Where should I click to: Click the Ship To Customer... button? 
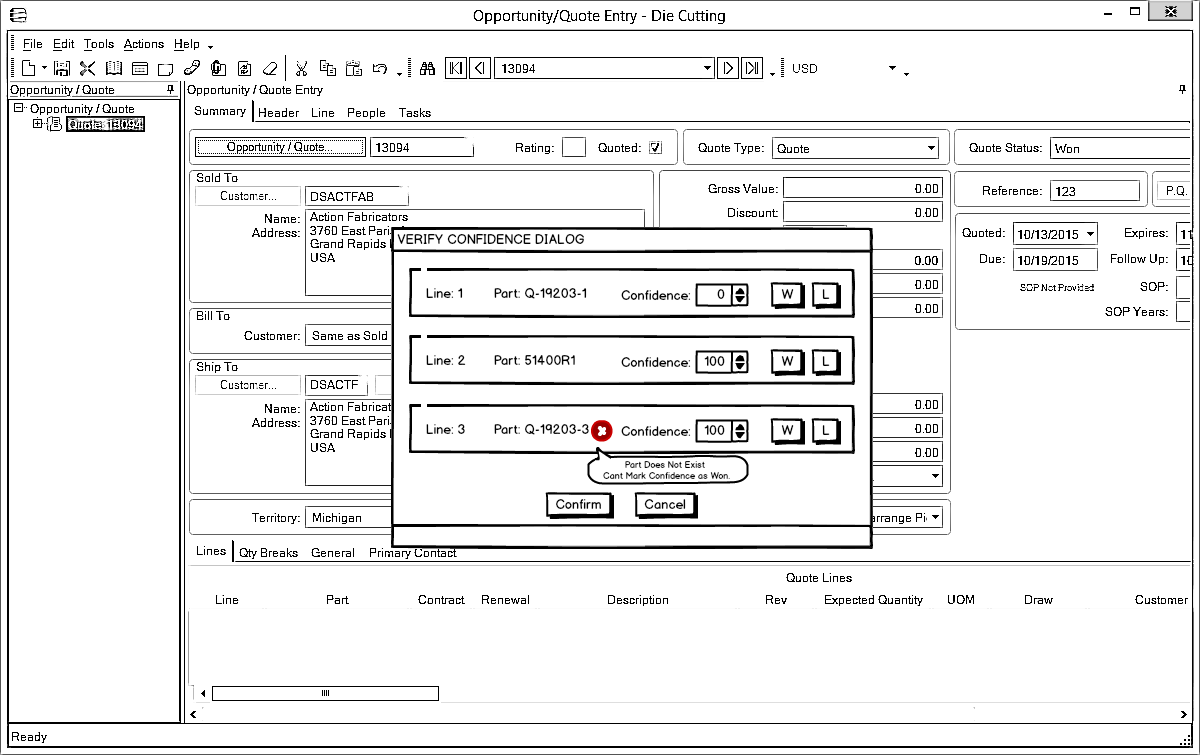248,385
